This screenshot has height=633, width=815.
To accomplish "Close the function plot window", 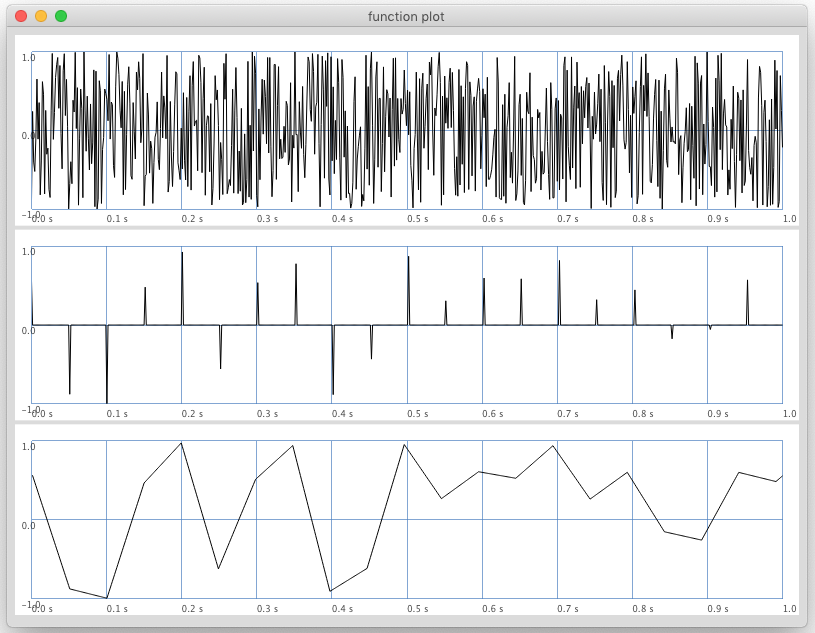I will pyautogui.click(x=21, y=16).
